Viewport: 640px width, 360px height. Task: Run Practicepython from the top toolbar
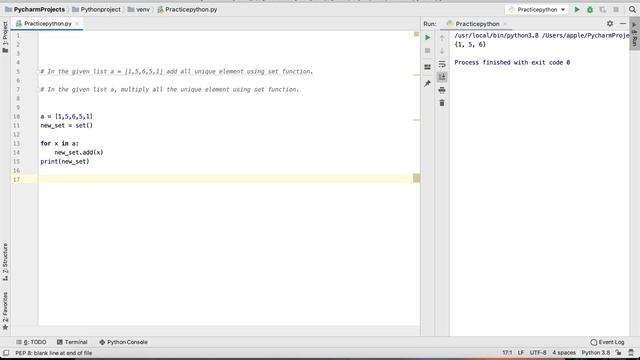(x=577, y=9)
